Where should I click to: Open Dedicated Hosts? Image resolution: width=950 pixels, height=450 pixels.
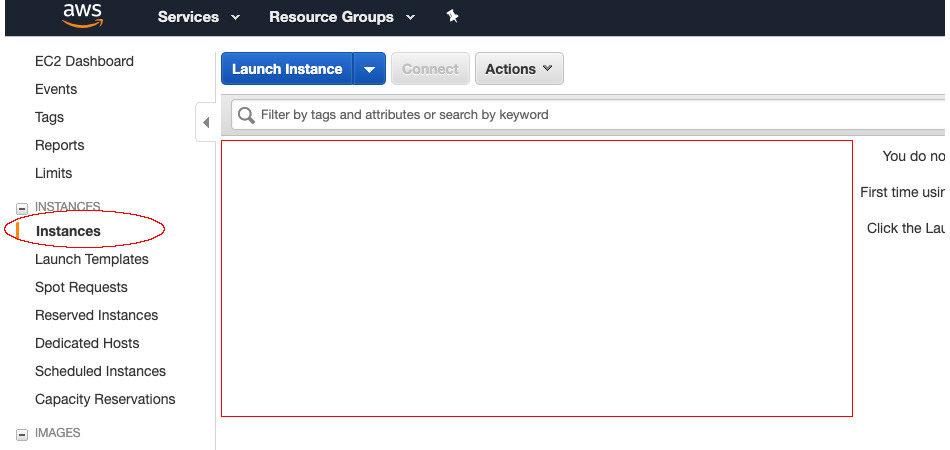87,343
